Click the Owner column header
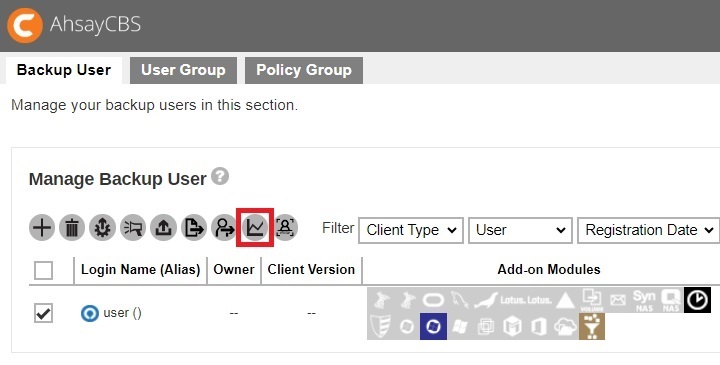The image size is (720, 365). [234, 270]
